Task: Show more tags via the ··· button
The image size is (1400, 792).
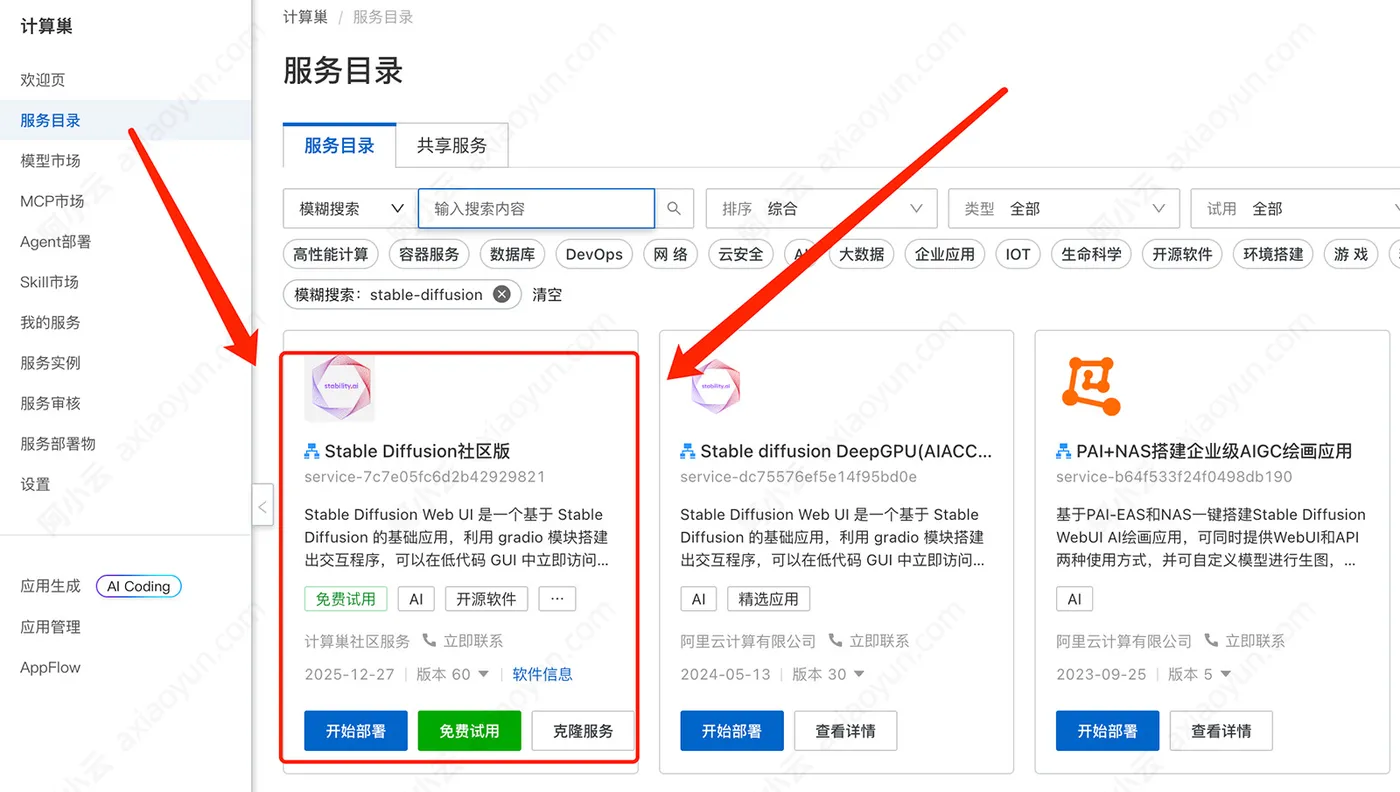Action: [x=557, y=599]
